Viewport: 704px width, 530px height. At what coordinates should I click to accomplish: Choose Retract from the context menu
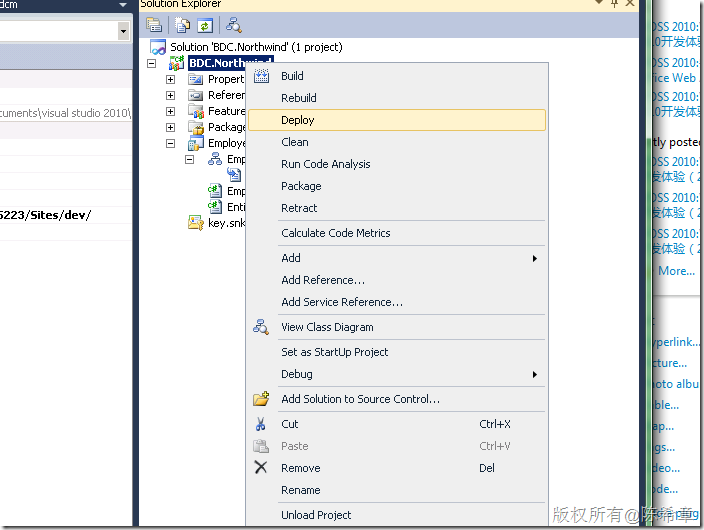click(397, 208)
